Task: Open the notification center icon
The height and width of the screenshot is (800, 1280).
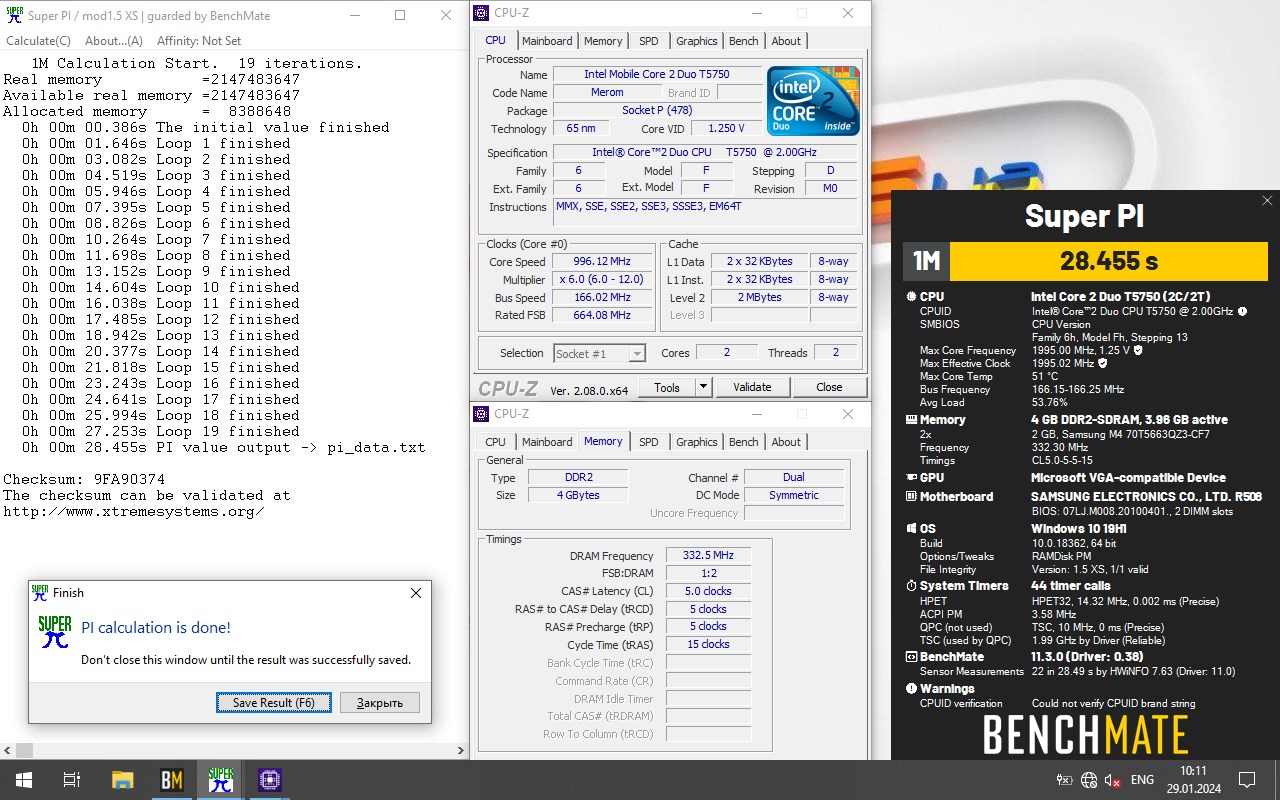Action: click(x=1247, y=780)
